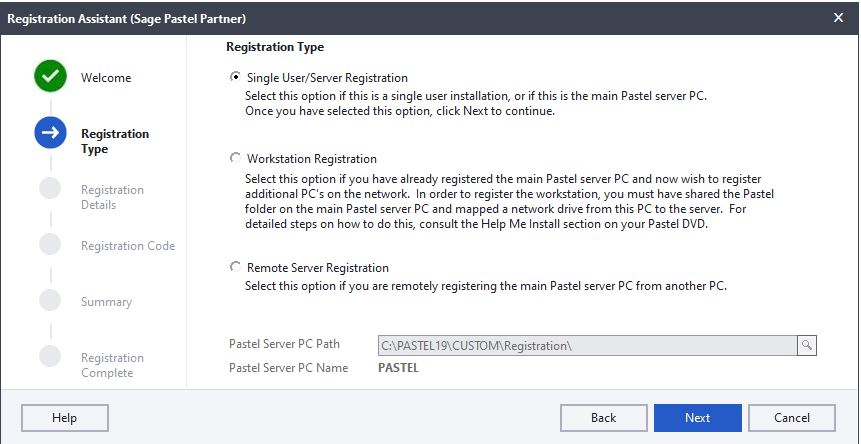Go to Registration Details step label
Screen dimensions: 861x444
click(113, 197)
